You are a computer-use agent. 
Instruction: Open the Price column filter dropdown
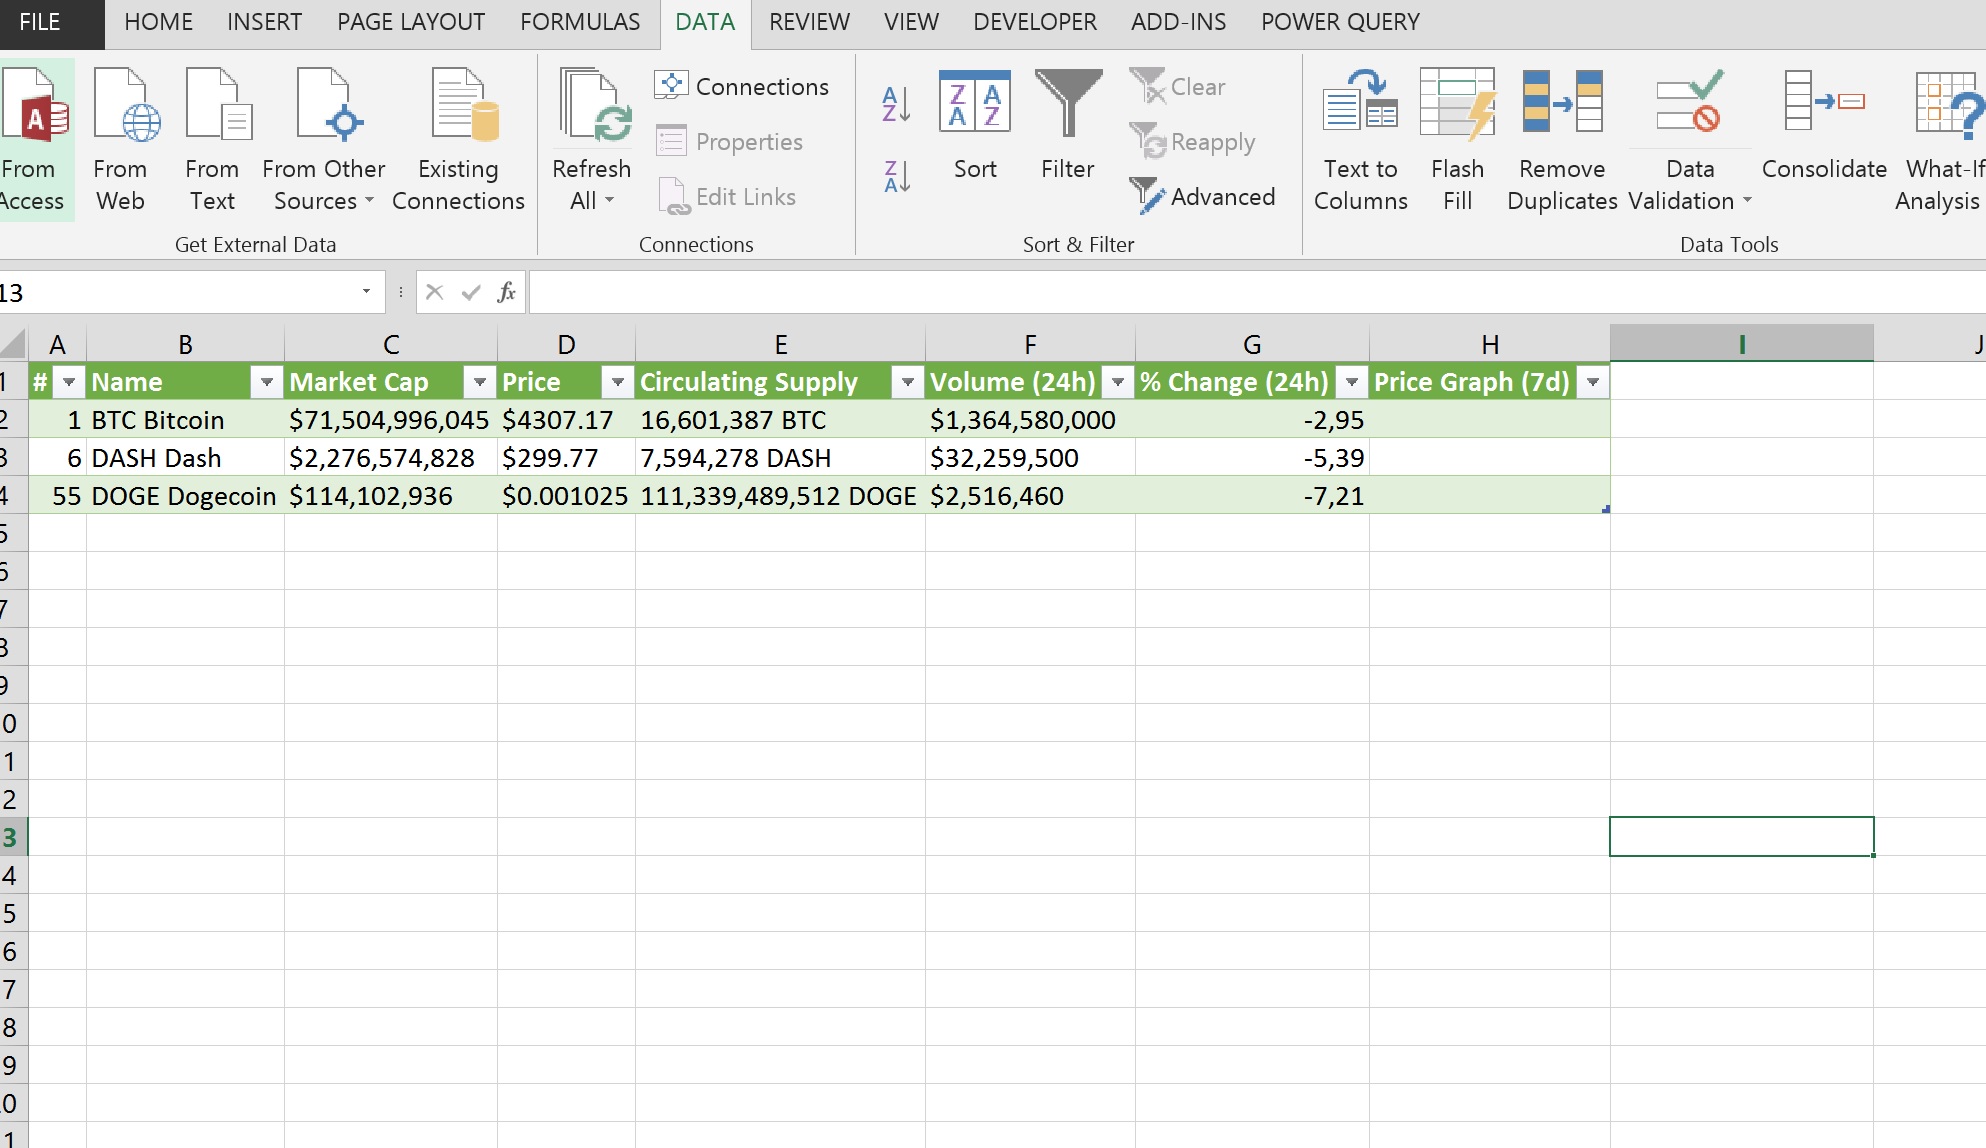tap(618, 382)
